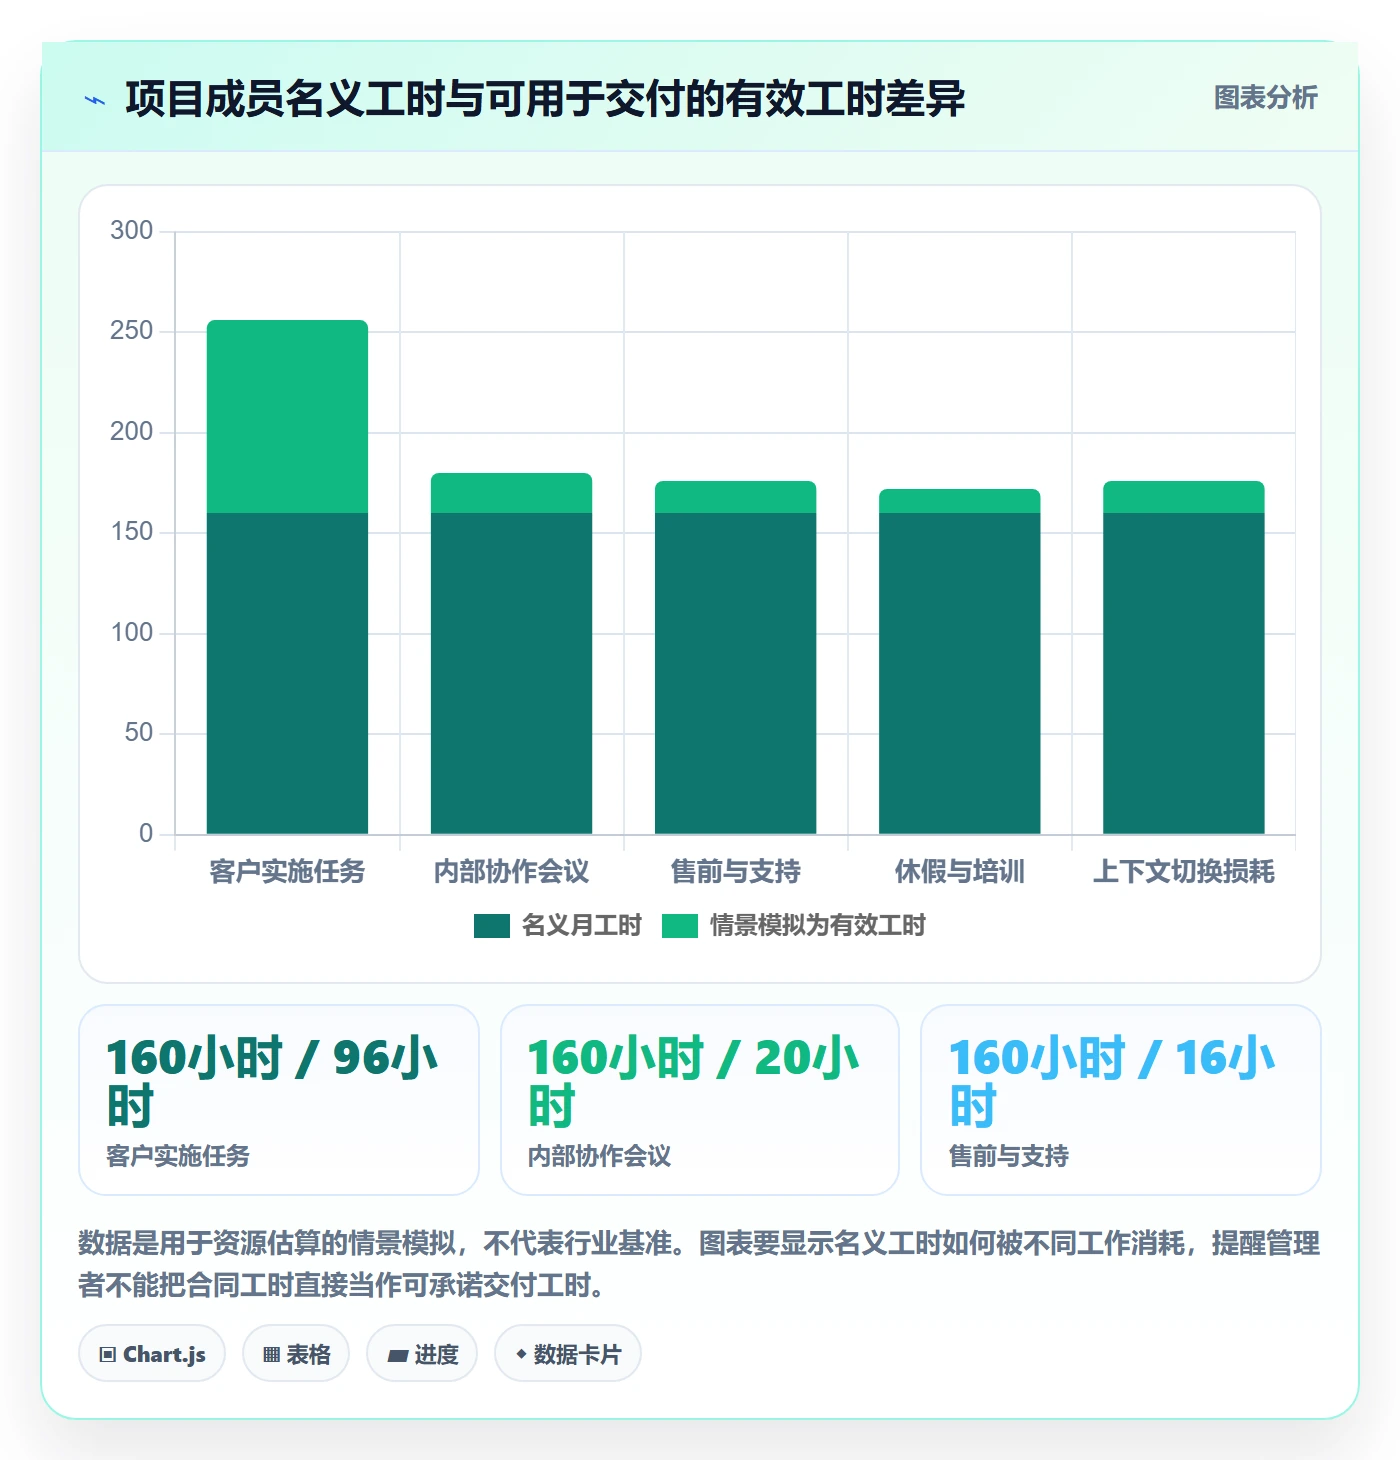The image size is (1400, 1460).
Task: Click the 上下文切换损耗 axis label
Action: point(1183,872)
